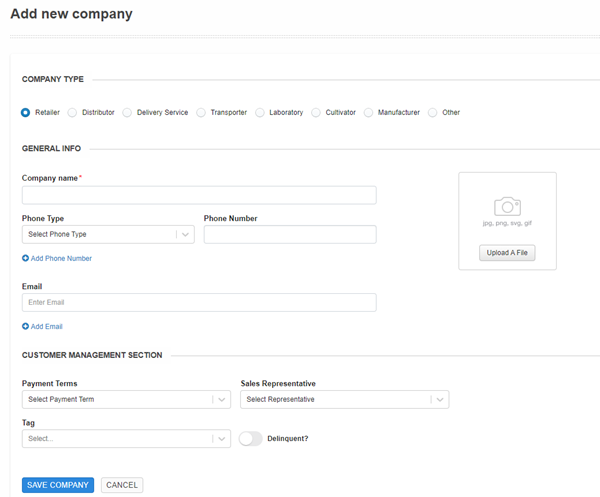Click the Save Company button
Viewport: 600px width, 497px height.
pyautogui.click(x=58, y=485)
